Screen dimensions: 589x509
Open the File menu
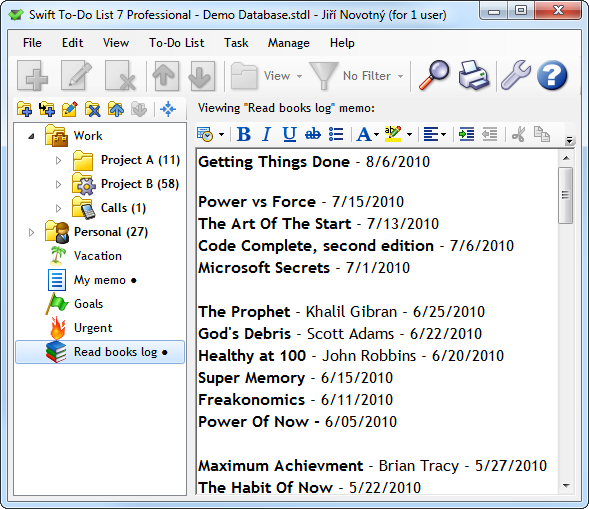click(32, 43)
